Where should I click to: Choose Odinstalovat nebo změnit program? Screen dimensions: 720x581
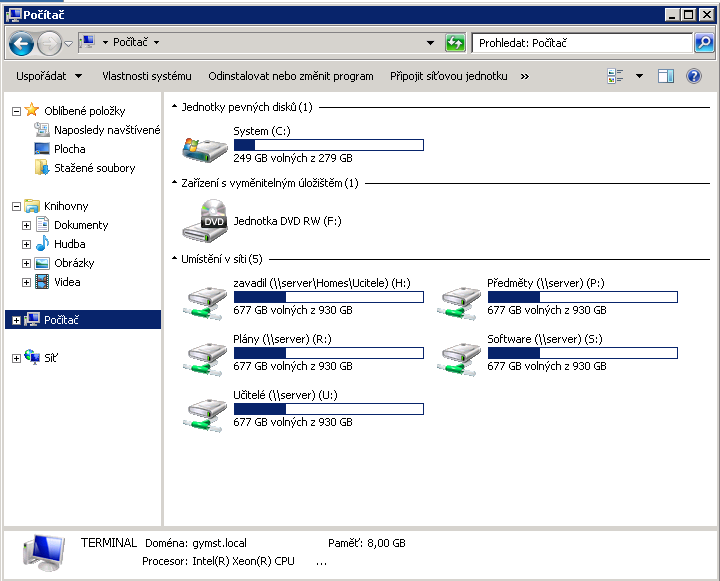point(291,76)
